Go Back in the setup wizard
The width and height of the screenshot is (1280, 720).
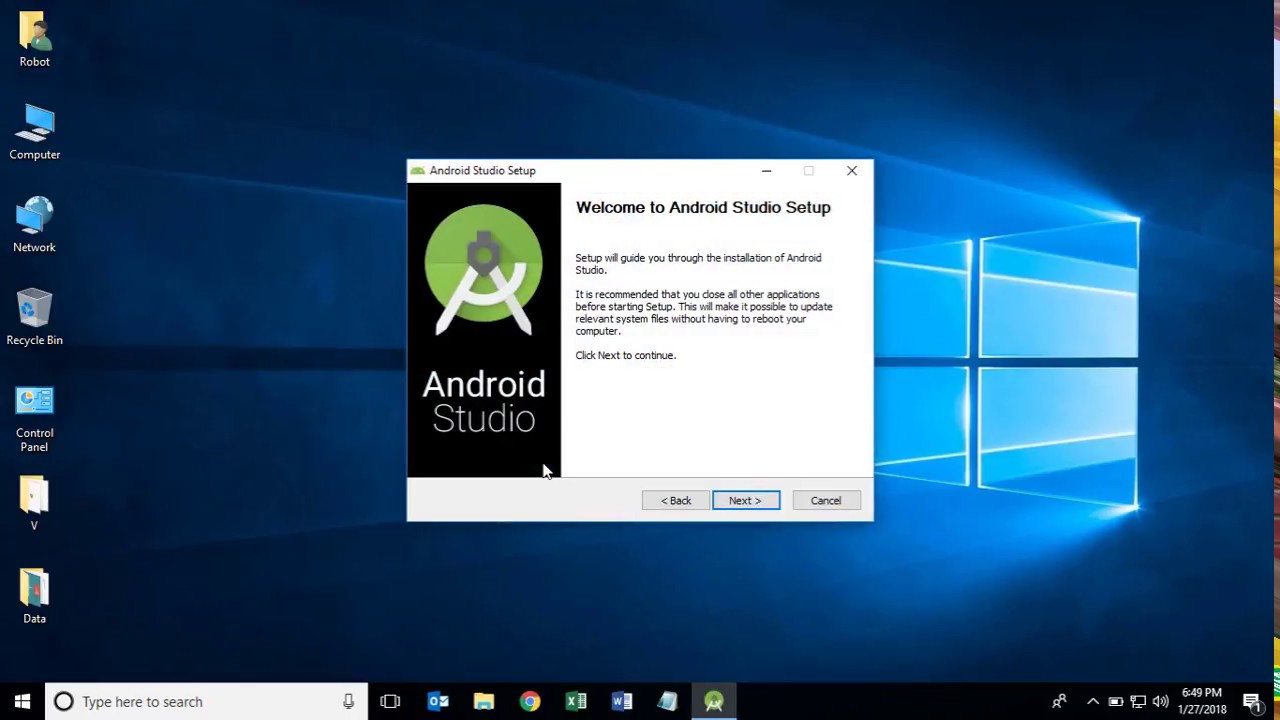point(676,500)
